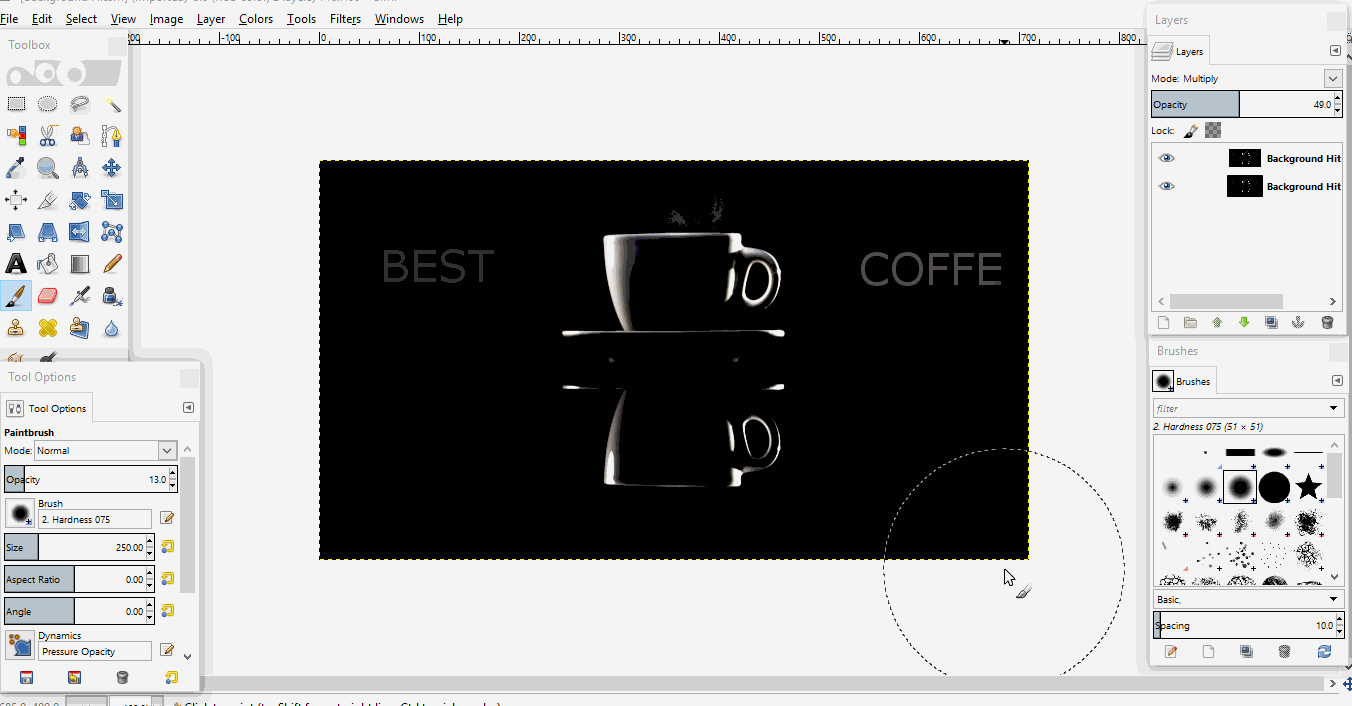Image resolution: width=1352 pixels, height=706 pixels.
Task: Select the Scissors Select tool
Action: click(x=48, y=135)
